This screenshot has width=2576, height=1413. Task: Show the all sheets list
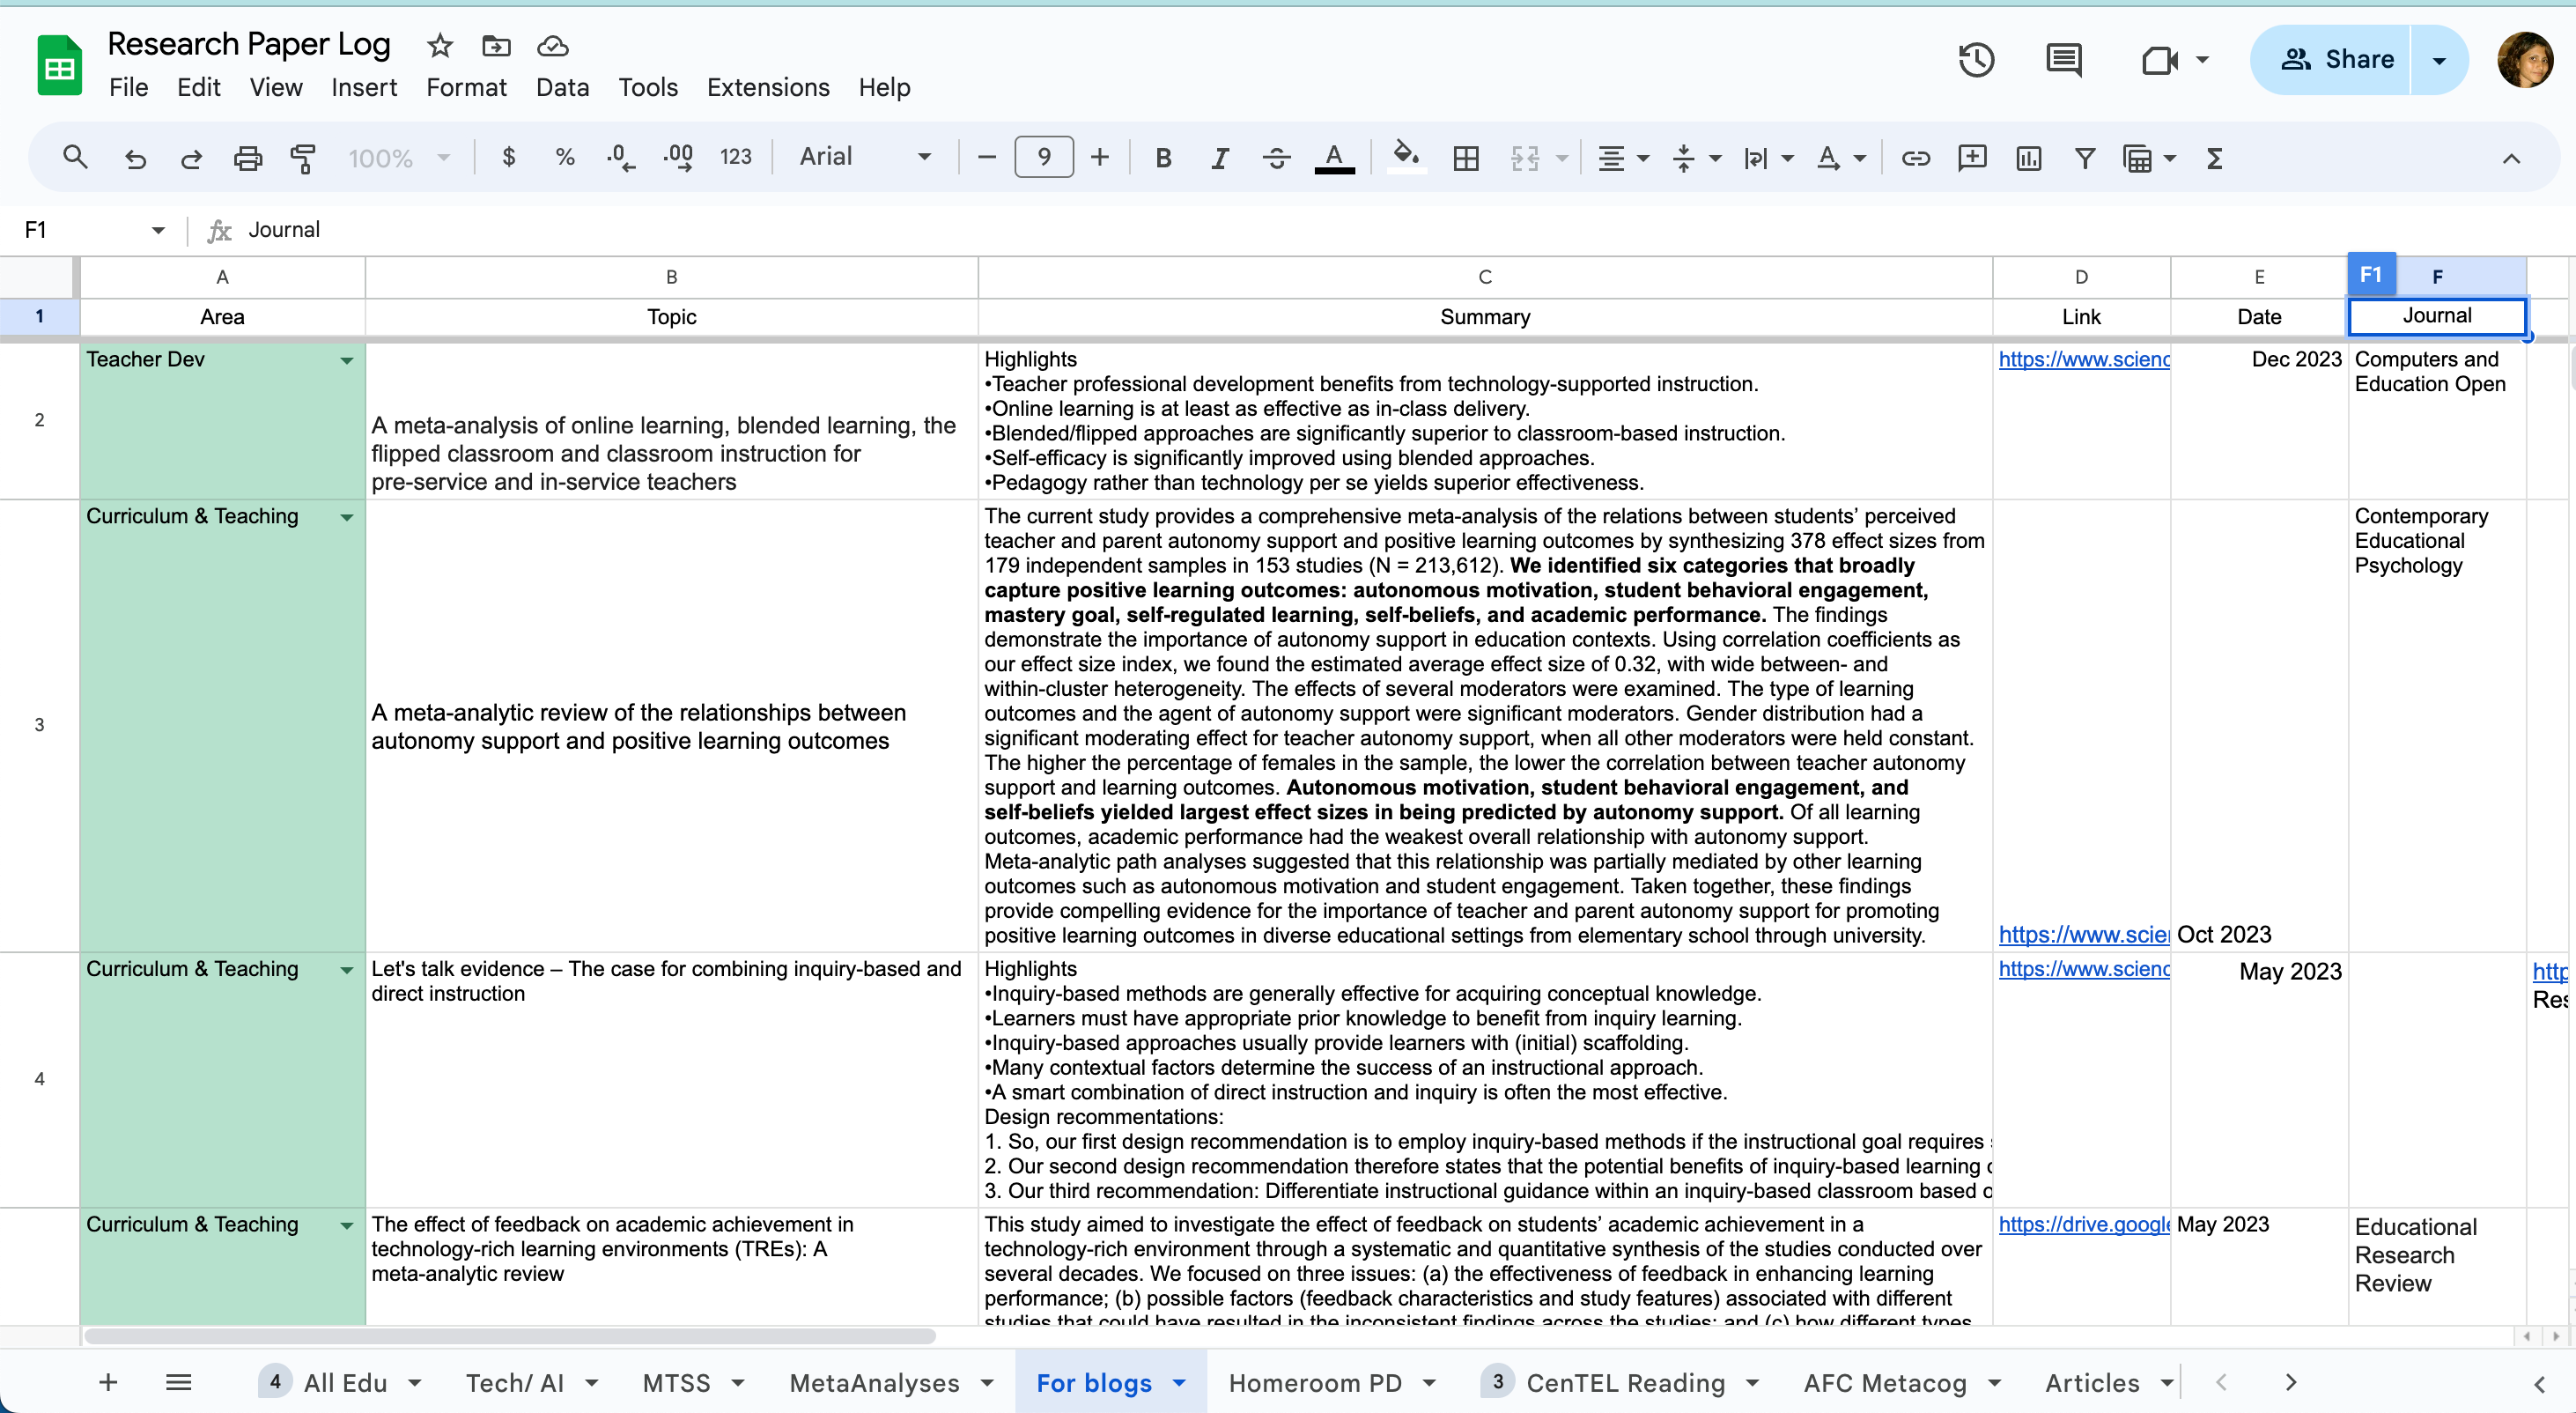tap(178, 1383)
